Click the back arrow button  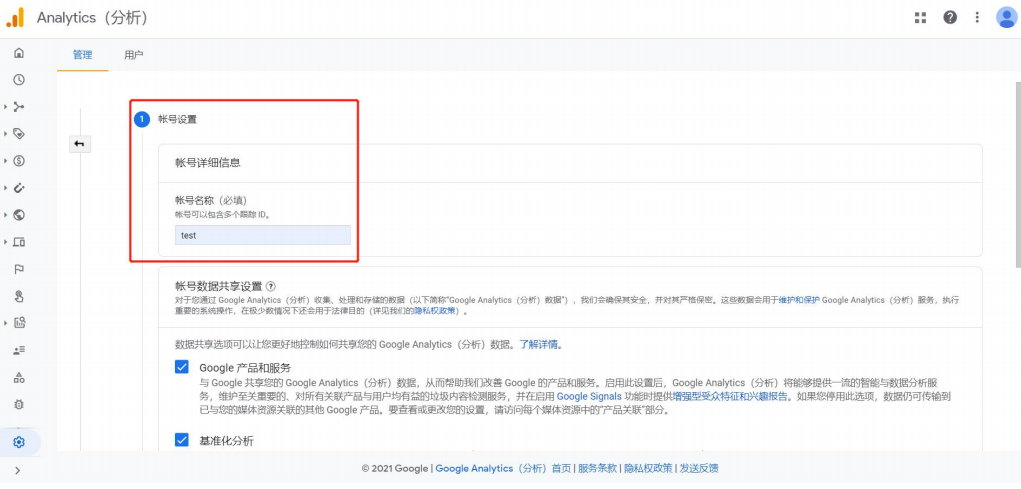tap(79, 144)
